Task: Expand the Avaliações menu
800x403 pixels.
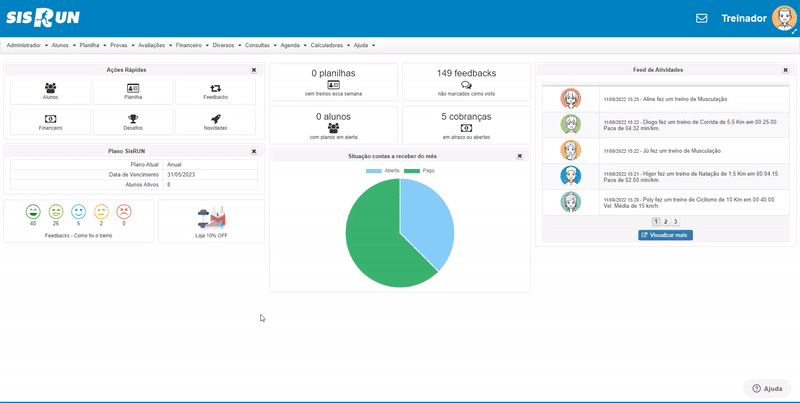Action: click(x=155, y=45)
